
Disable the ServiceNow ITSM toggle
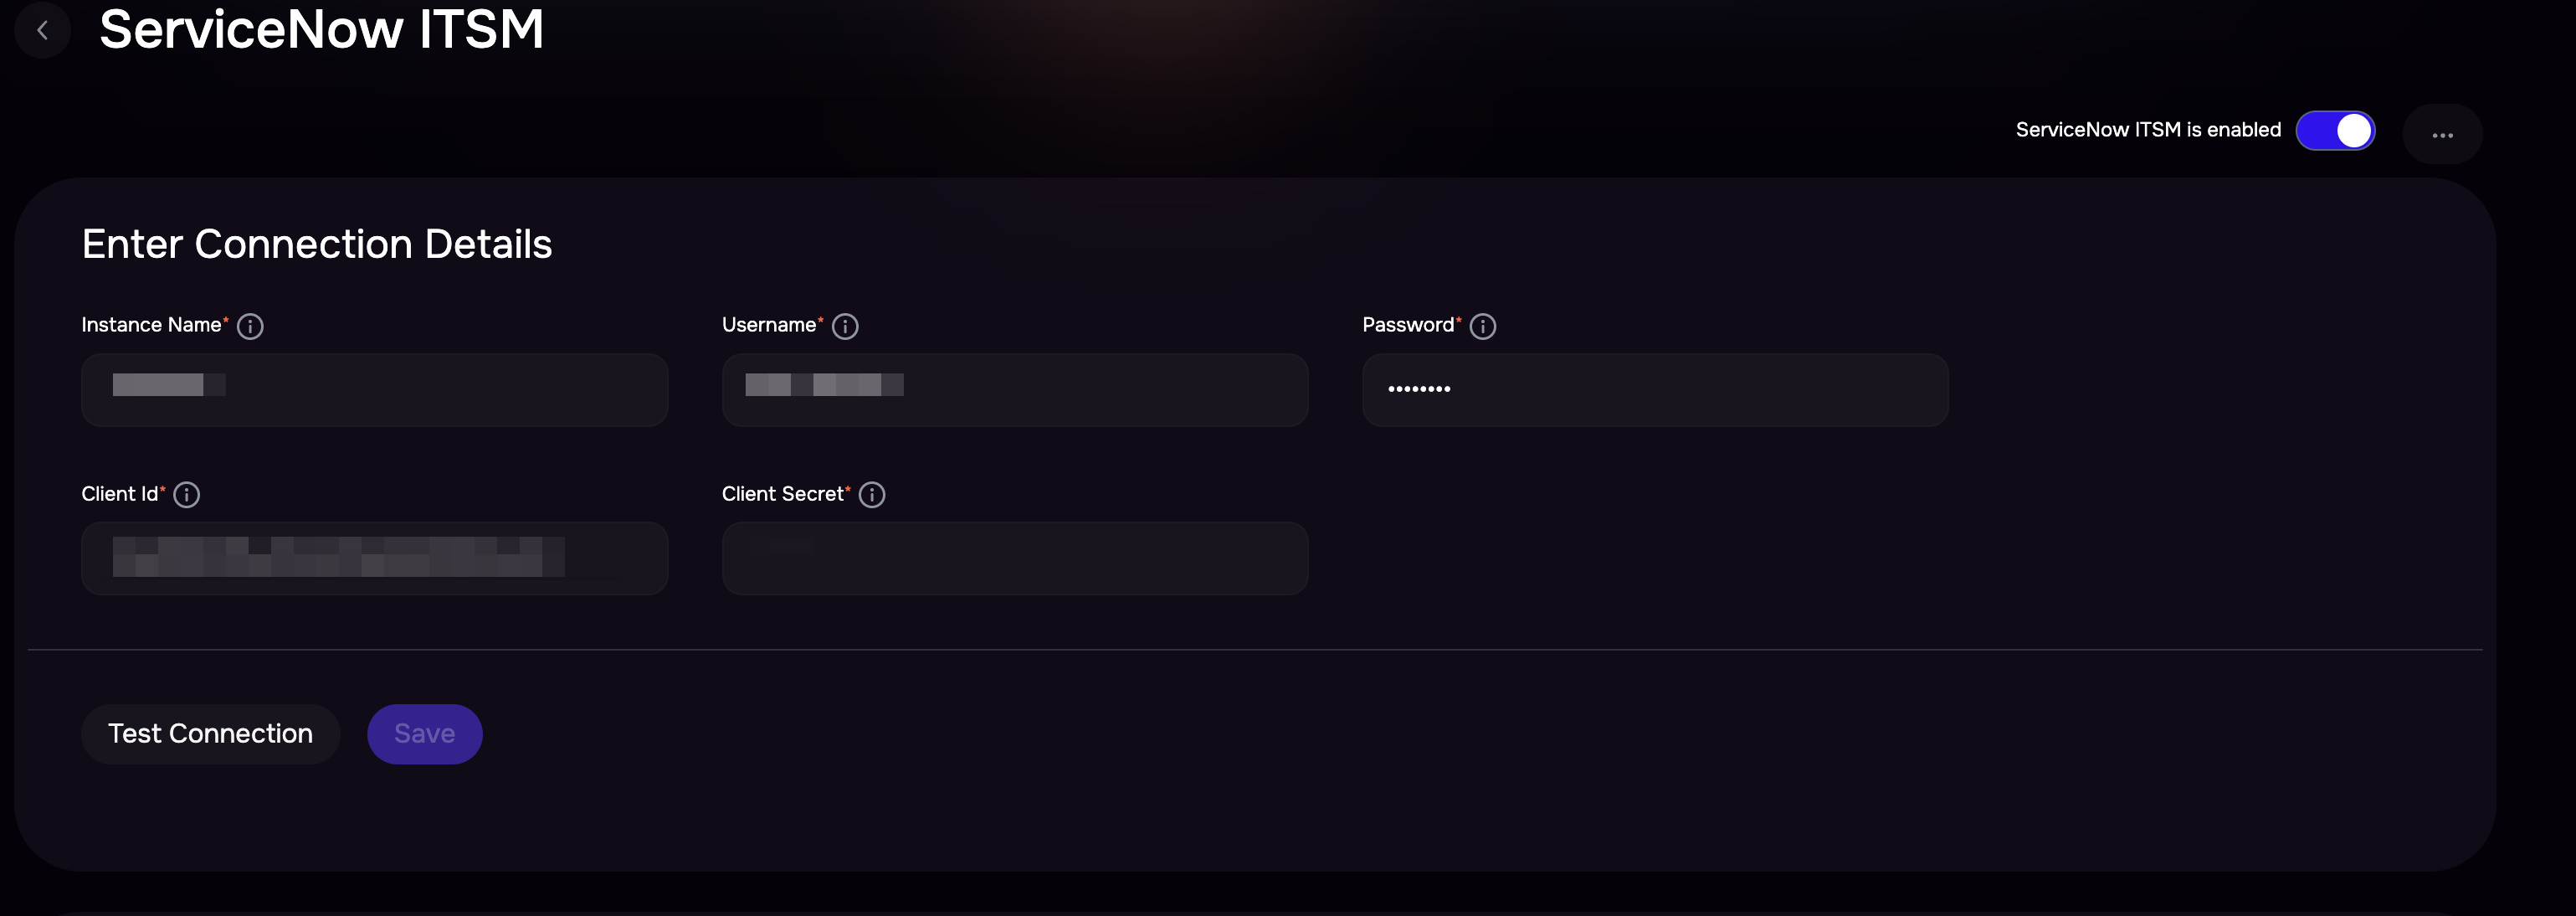coord(2335,131)
